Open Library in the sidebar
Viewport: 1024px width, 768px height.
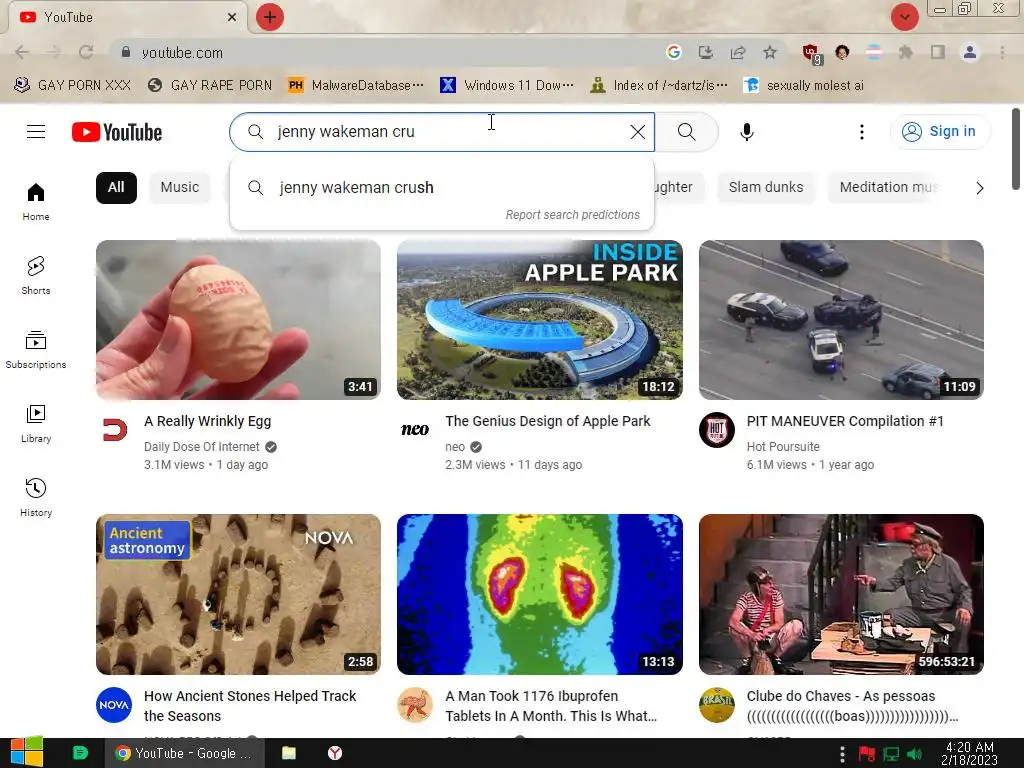(x=36, y=424)
